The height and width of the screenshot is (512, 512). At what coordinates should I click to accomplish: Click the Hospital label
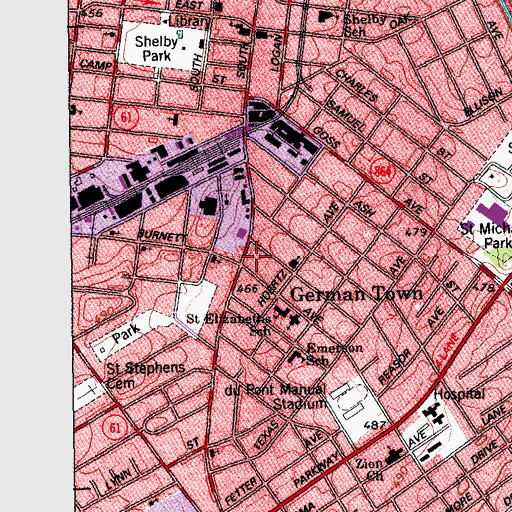[459, 394]
